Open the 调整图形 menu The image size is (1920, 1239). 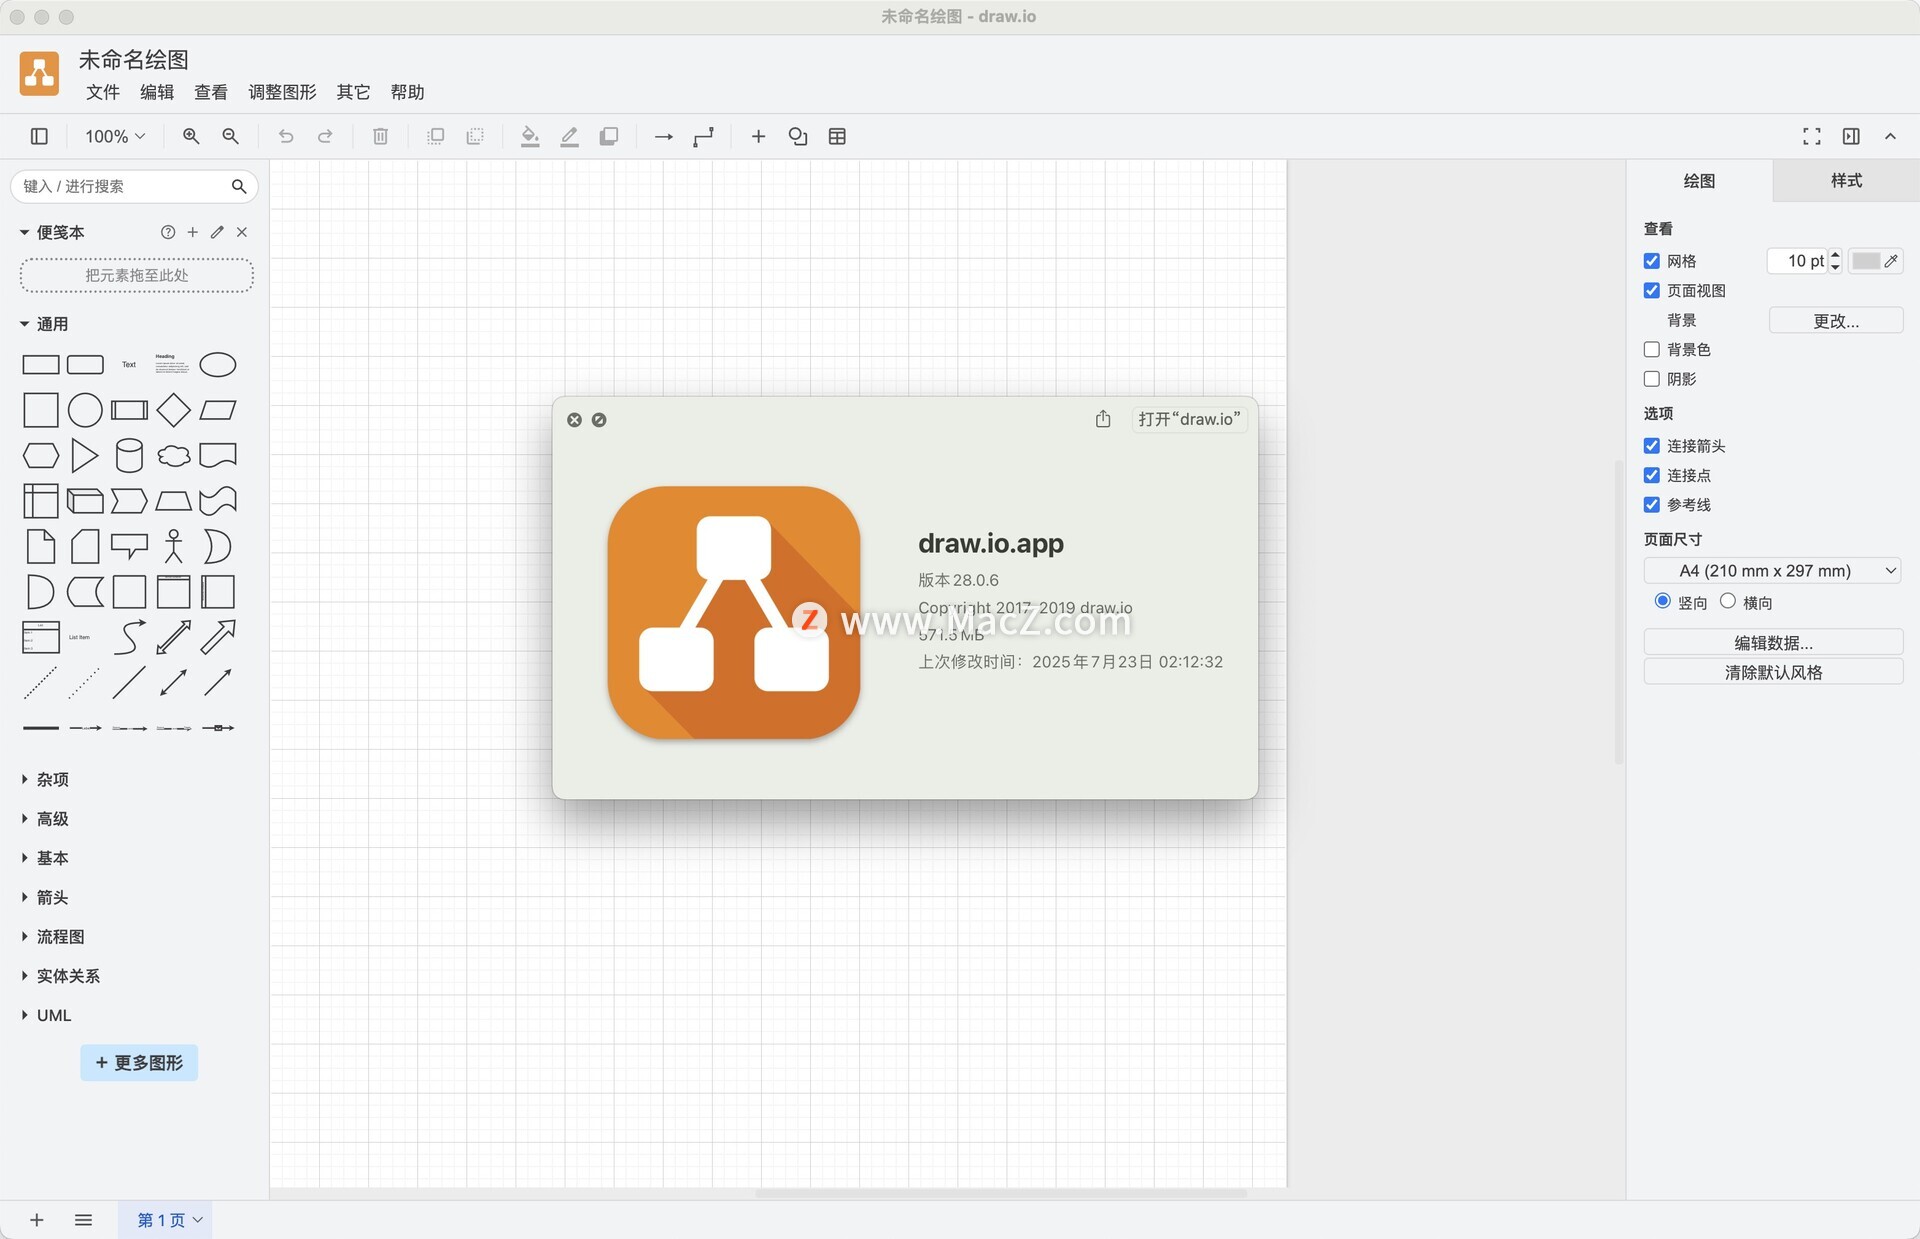(x=282, y=92)
